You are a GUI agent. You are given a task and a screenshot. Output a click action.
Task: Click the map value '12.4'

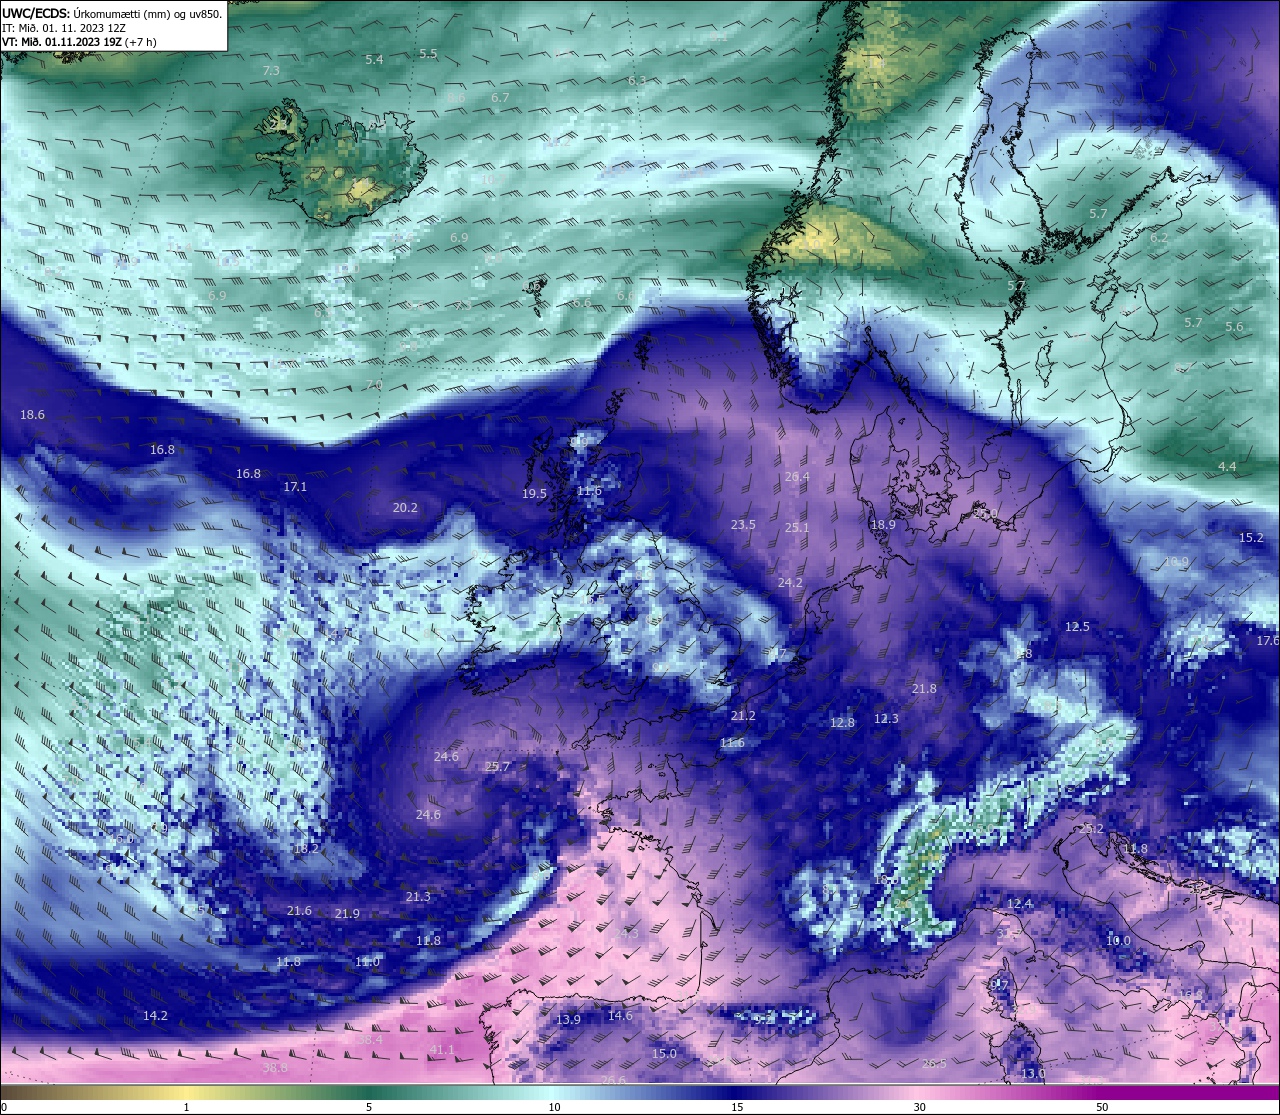pyautogui.click(x=1019, y=904)
